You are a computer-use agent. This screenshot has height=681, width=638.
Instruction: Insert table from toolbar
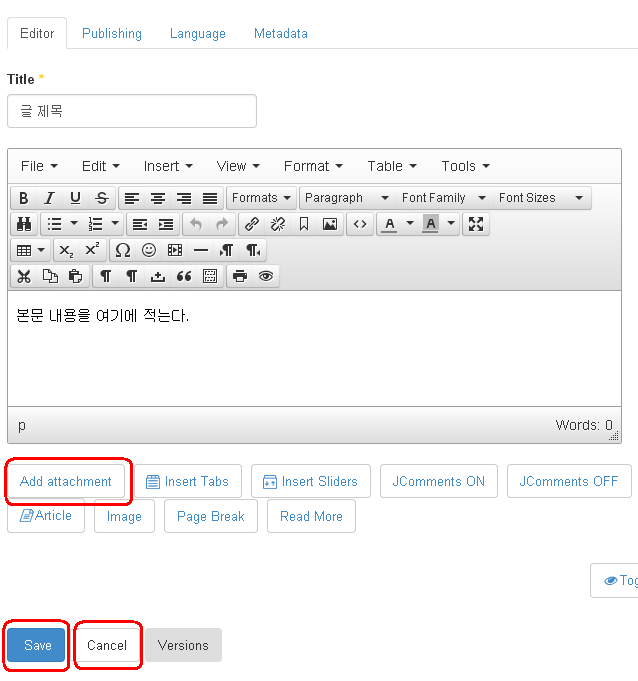[24, 250]
